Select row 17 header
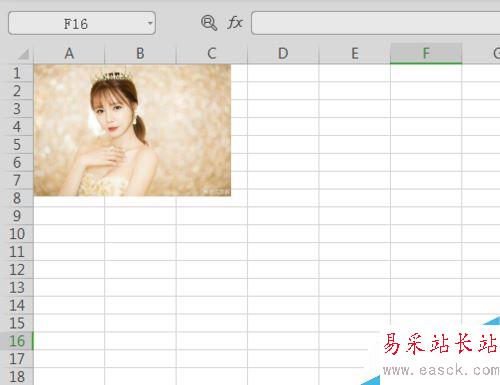 (17, 359)
